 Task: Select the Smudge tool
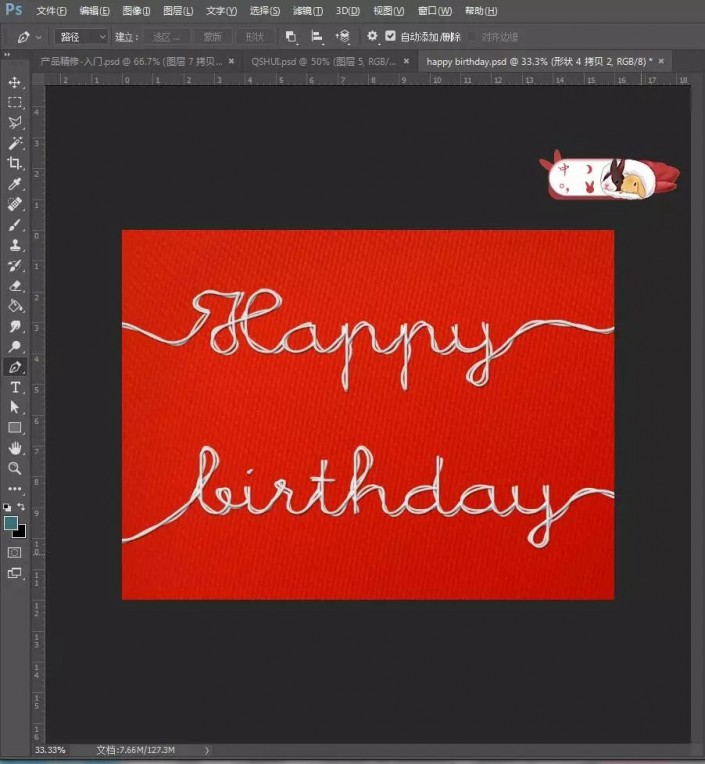point(15,326)
